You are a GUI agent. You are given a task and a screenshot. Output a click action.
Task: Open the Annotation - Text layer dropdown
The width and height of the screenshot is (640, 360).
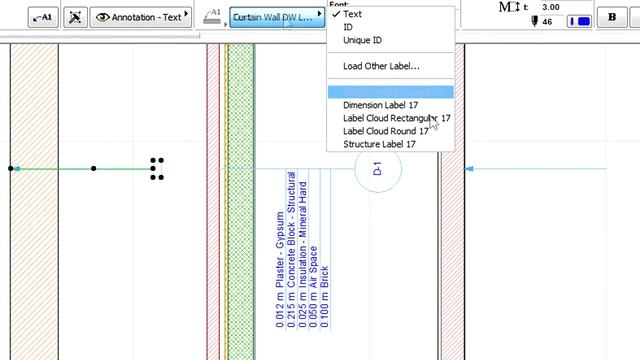141,17
